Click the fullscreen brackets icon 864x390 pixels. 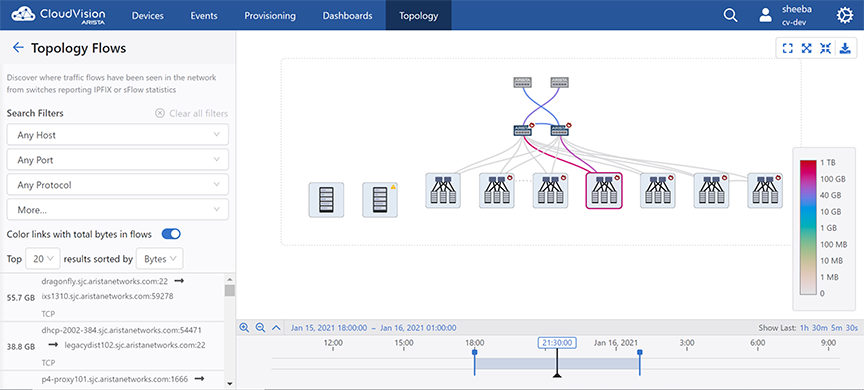tap(787, 48)
